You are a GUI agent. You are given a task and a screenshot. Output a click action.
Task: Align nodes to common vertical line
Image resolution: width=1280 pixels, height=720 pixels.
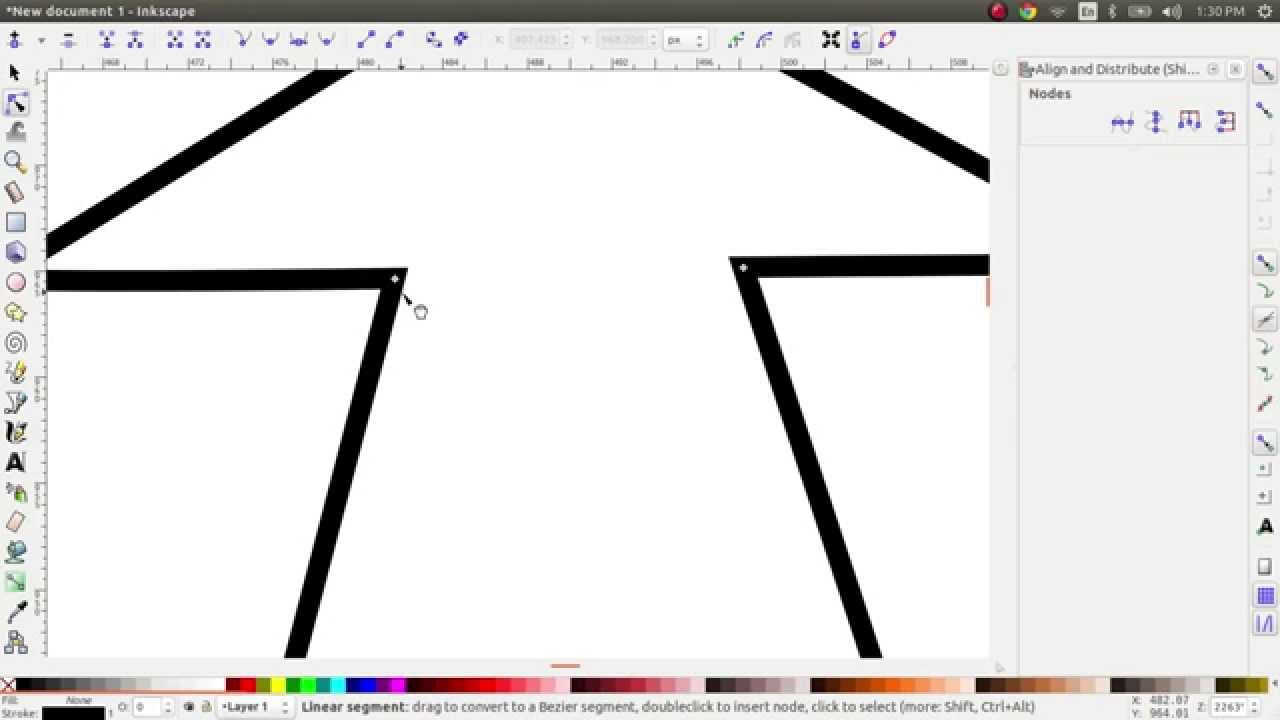(1156, 123)
